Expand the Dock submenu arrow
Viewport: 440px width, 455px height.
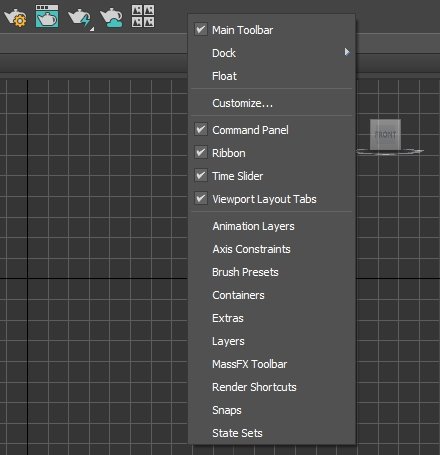point(347,52)
